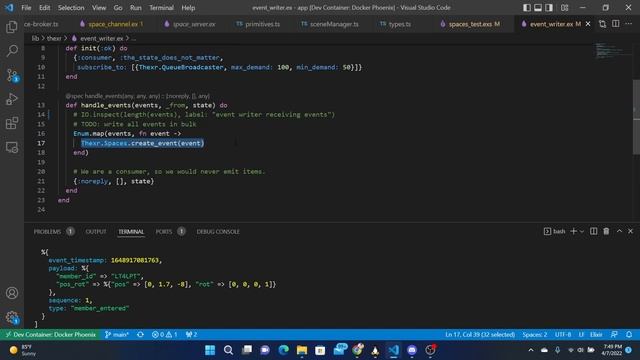640x360 pixels.
Task: Open the Terminal menu
Action: pos(161,8)
